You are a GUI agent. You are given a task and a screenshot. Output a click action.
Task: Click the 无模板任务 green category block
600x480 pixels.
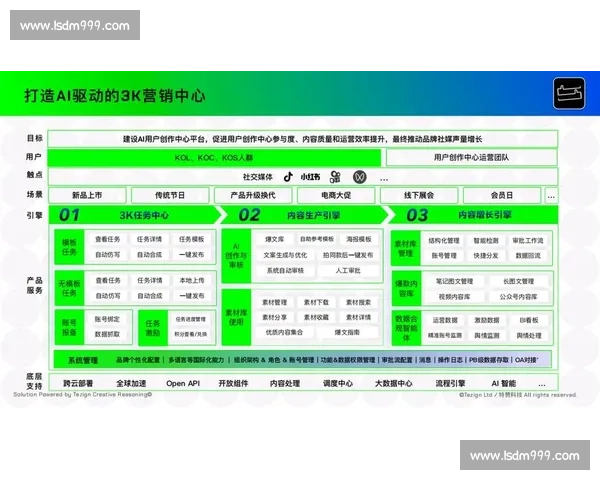(69, 288)
